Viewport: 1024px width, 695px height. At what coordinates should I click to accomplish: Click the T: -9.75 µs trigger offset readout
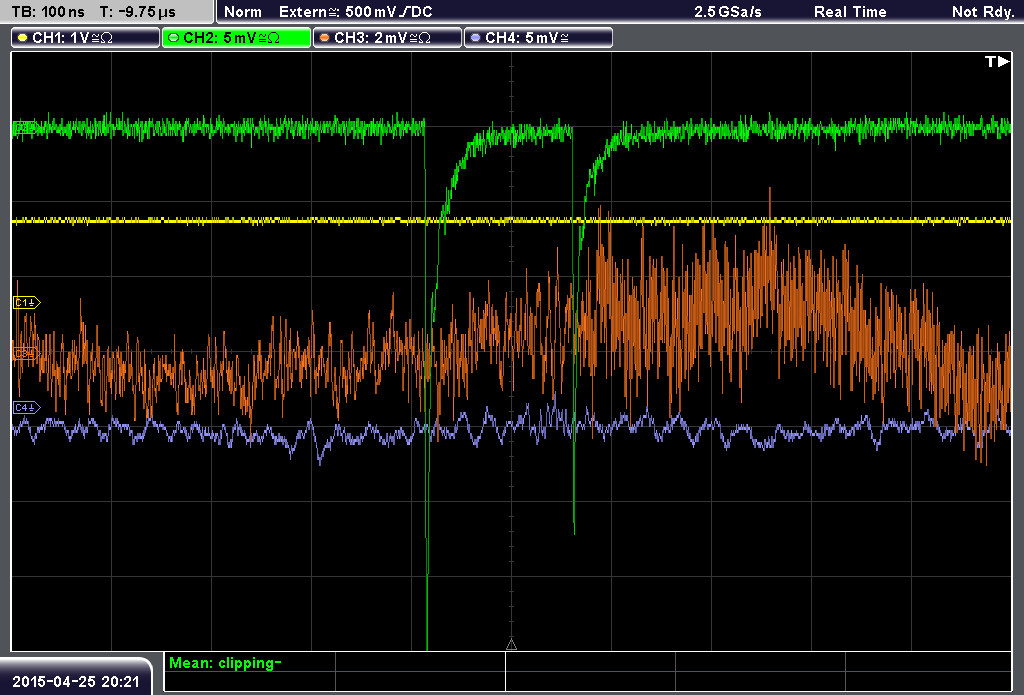pyautogui.click(x=138, y=12)
